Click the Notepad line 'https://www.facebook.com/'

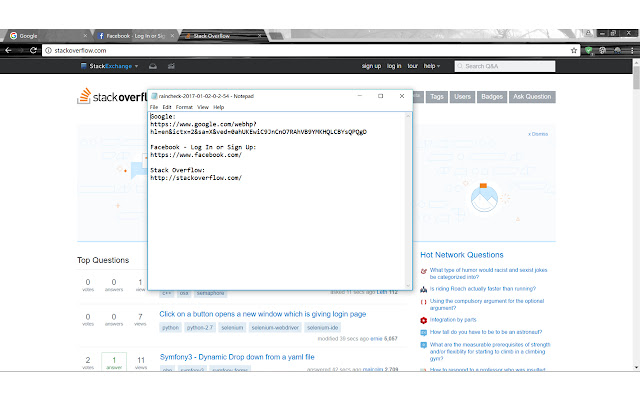click(x=196, y=155)
